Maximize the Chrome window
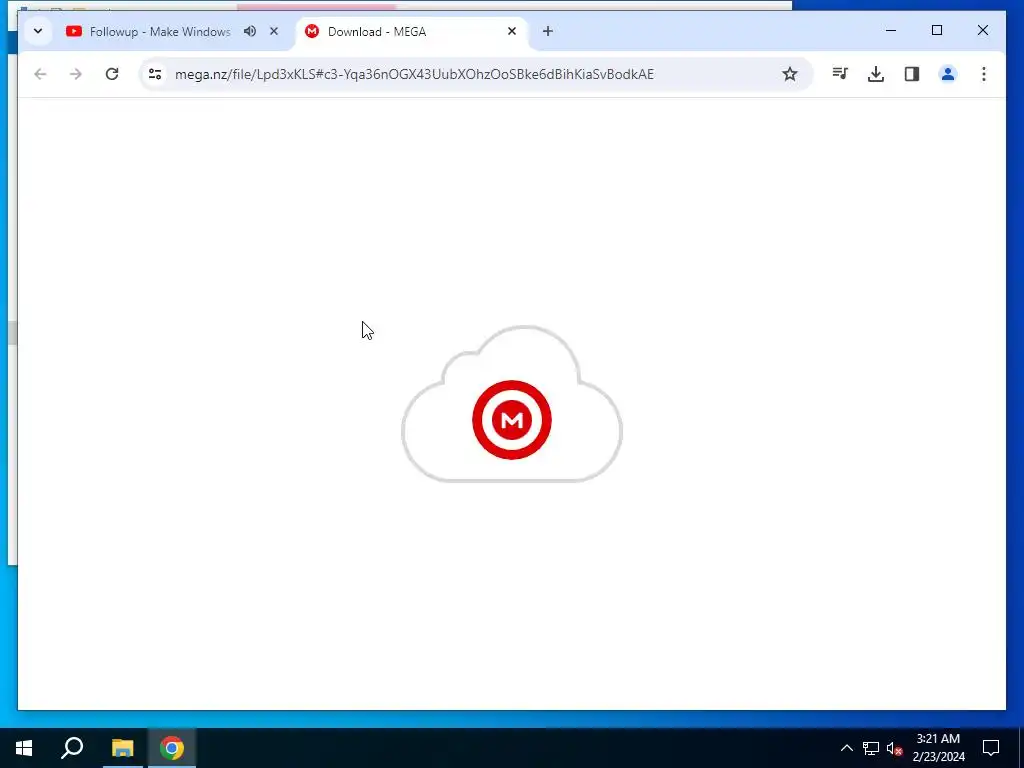 tap(937, 30)
